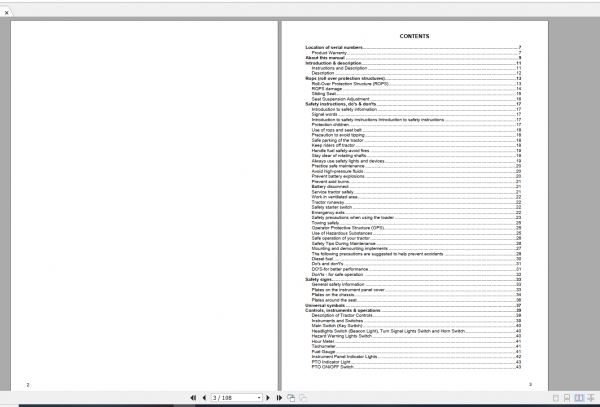Click 'Precaution to avoid tipping' entry
The width and height of the screenshot is (600, 407).
[x=338, y=135]
